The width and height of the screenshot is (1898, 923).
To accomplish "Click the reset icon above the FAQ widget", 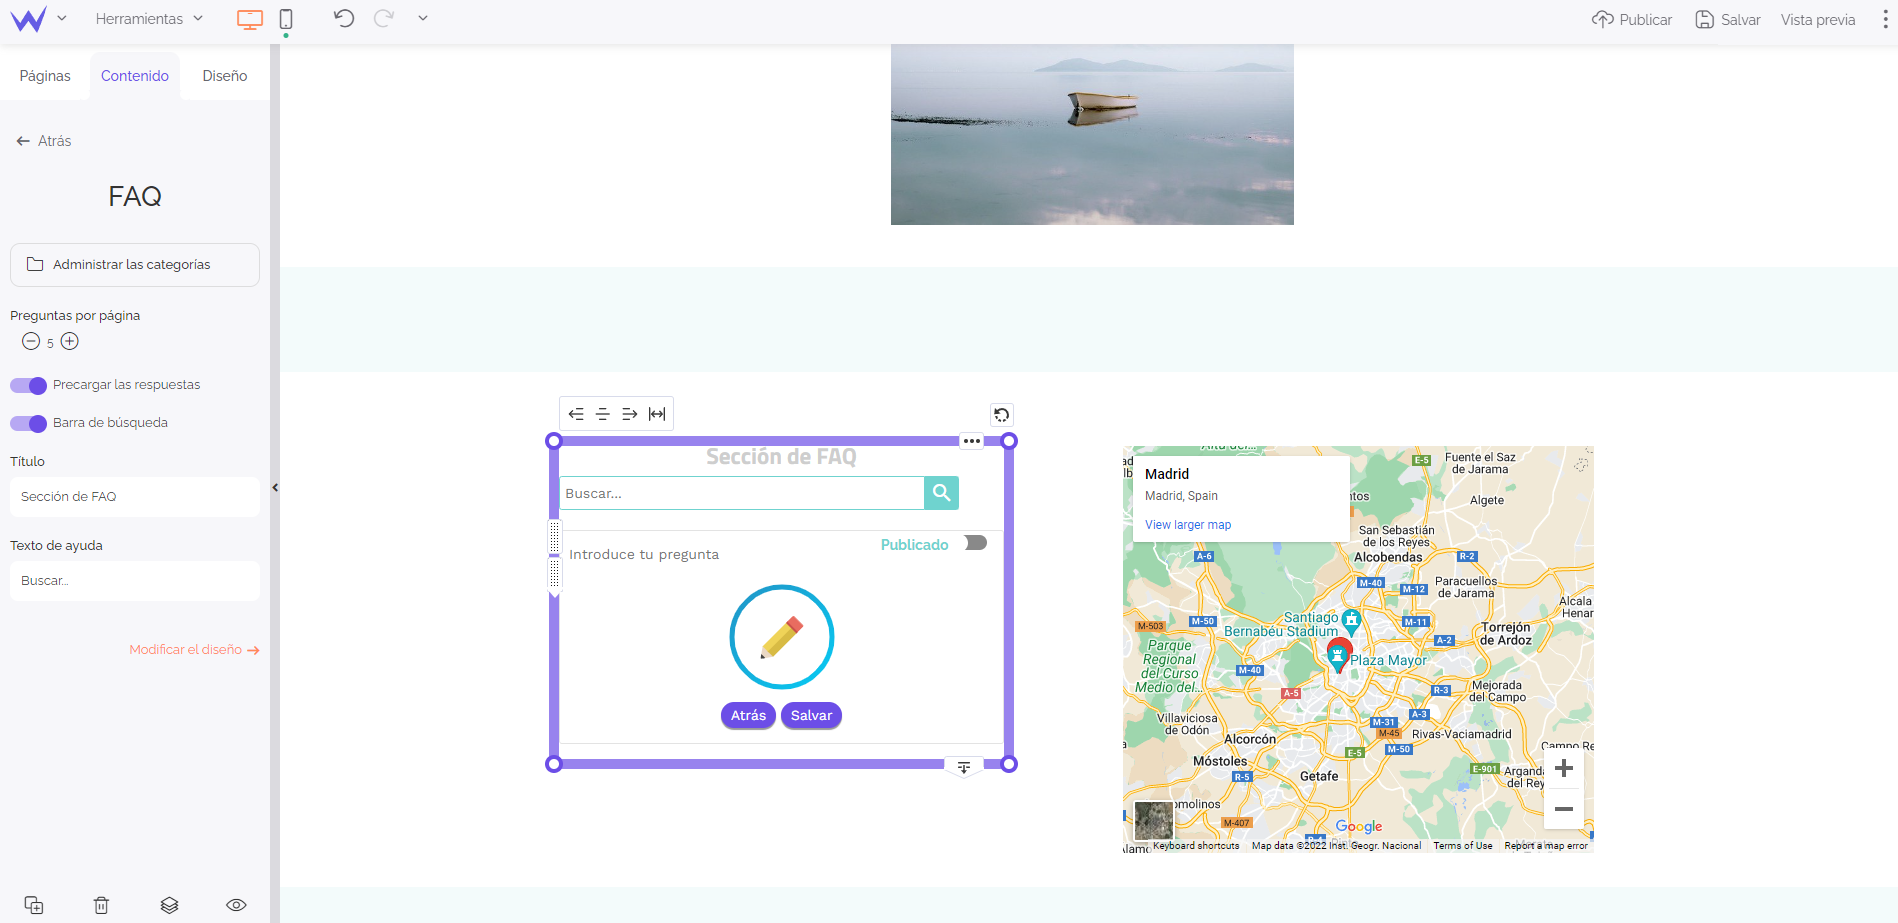I will pyautogui.click(x=1002, y=415).
